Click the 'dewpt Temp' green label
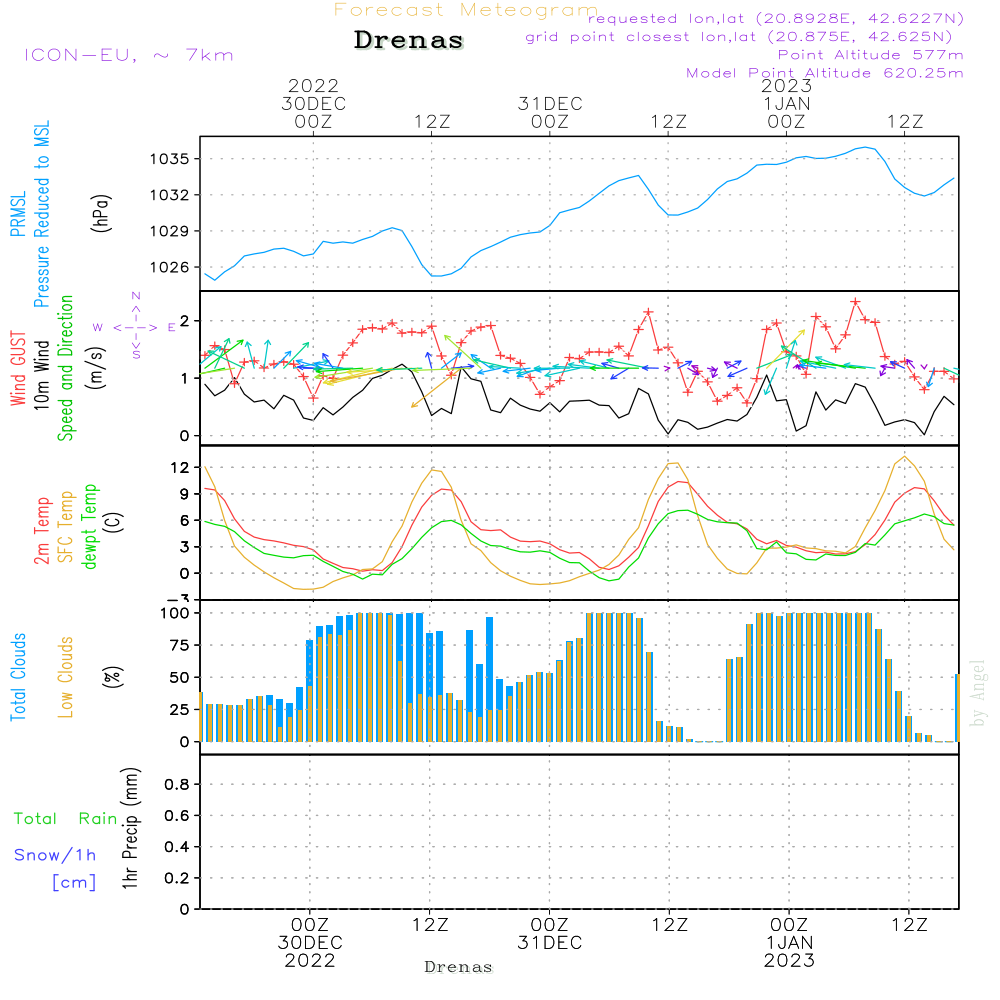The image size is (1000, 1000). pyautogui.click(x=89, y=526)
